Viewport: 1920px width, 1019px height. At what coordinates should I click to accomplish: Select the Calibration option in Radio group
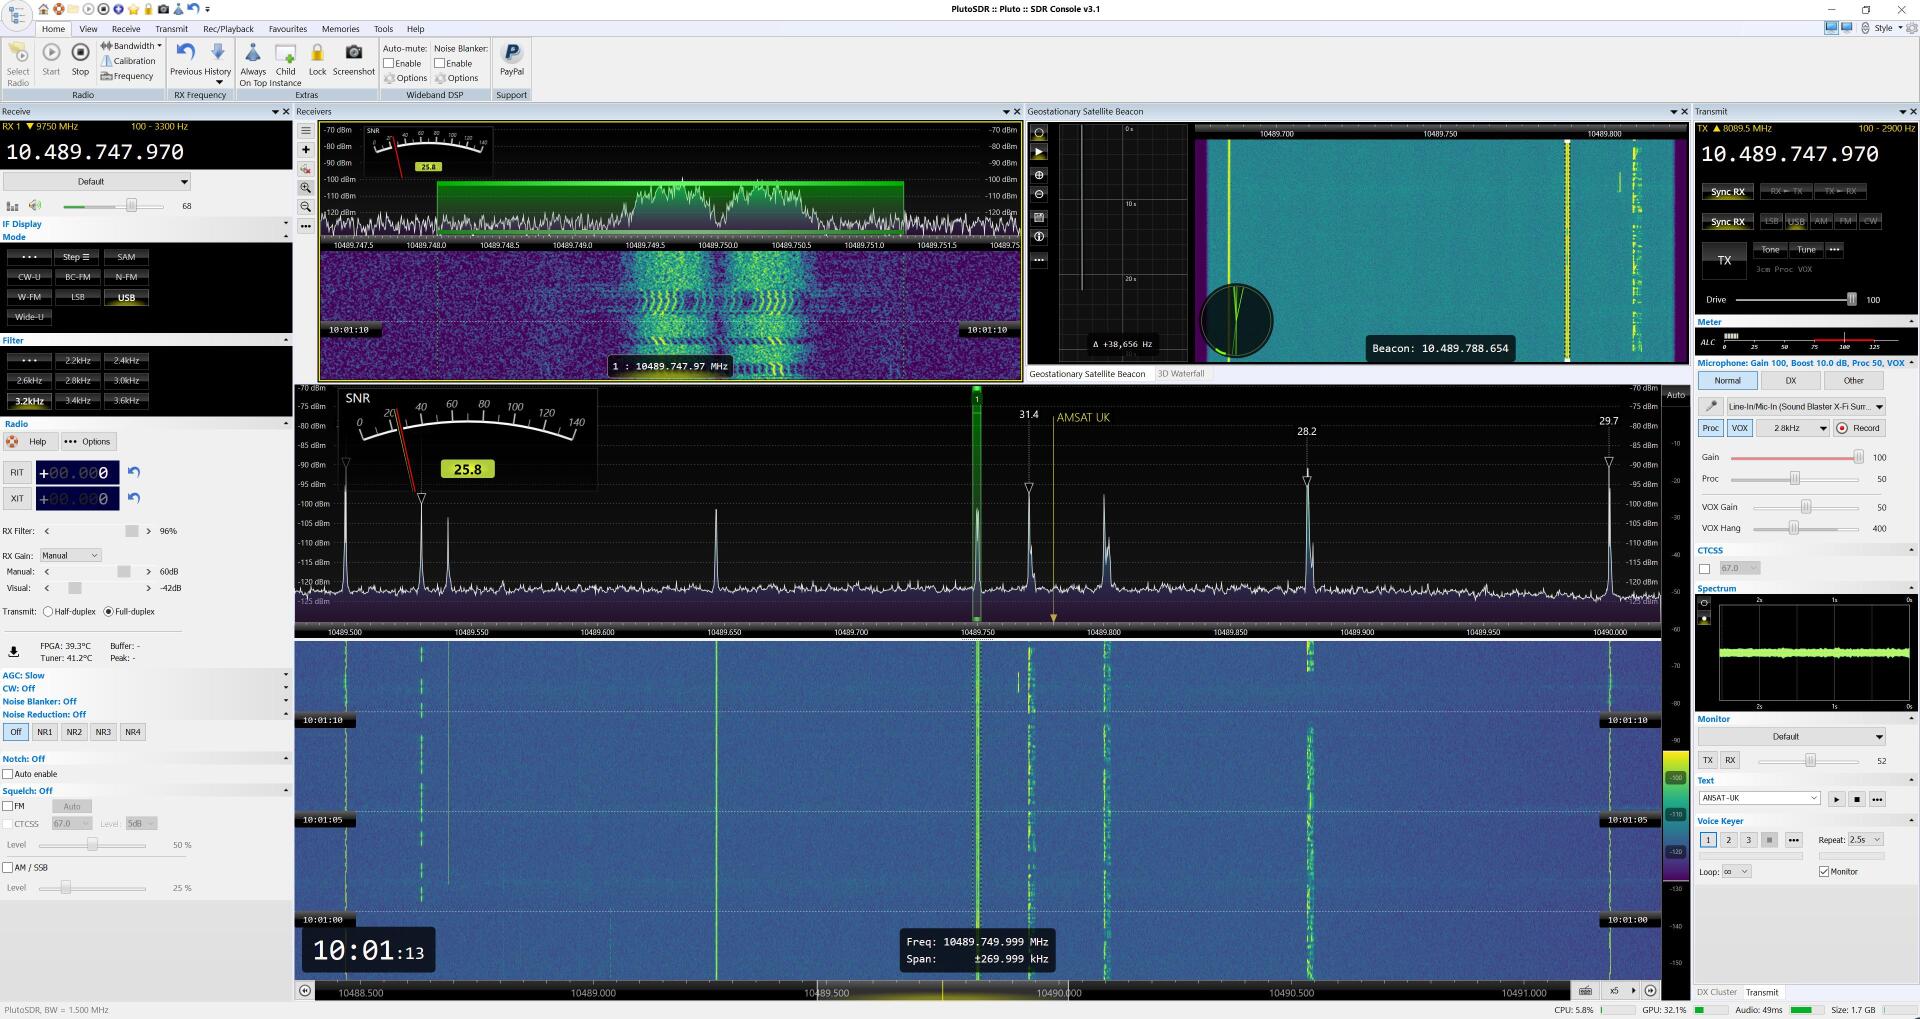point(131,60)
